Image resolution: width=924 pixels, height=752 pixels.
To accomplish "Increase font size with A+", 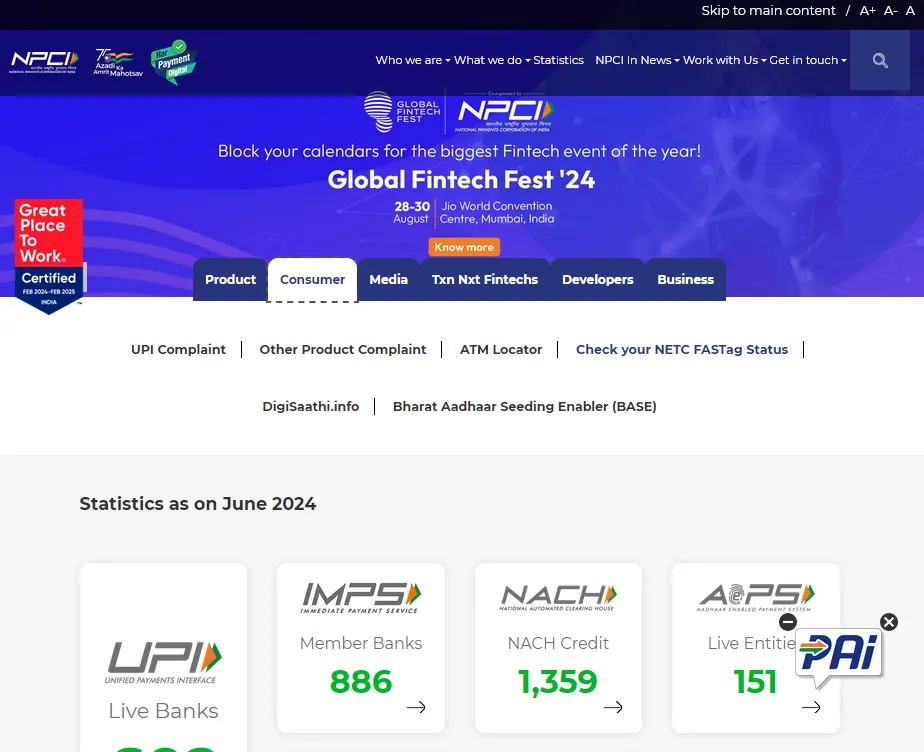I will click(x=867, y=11).
